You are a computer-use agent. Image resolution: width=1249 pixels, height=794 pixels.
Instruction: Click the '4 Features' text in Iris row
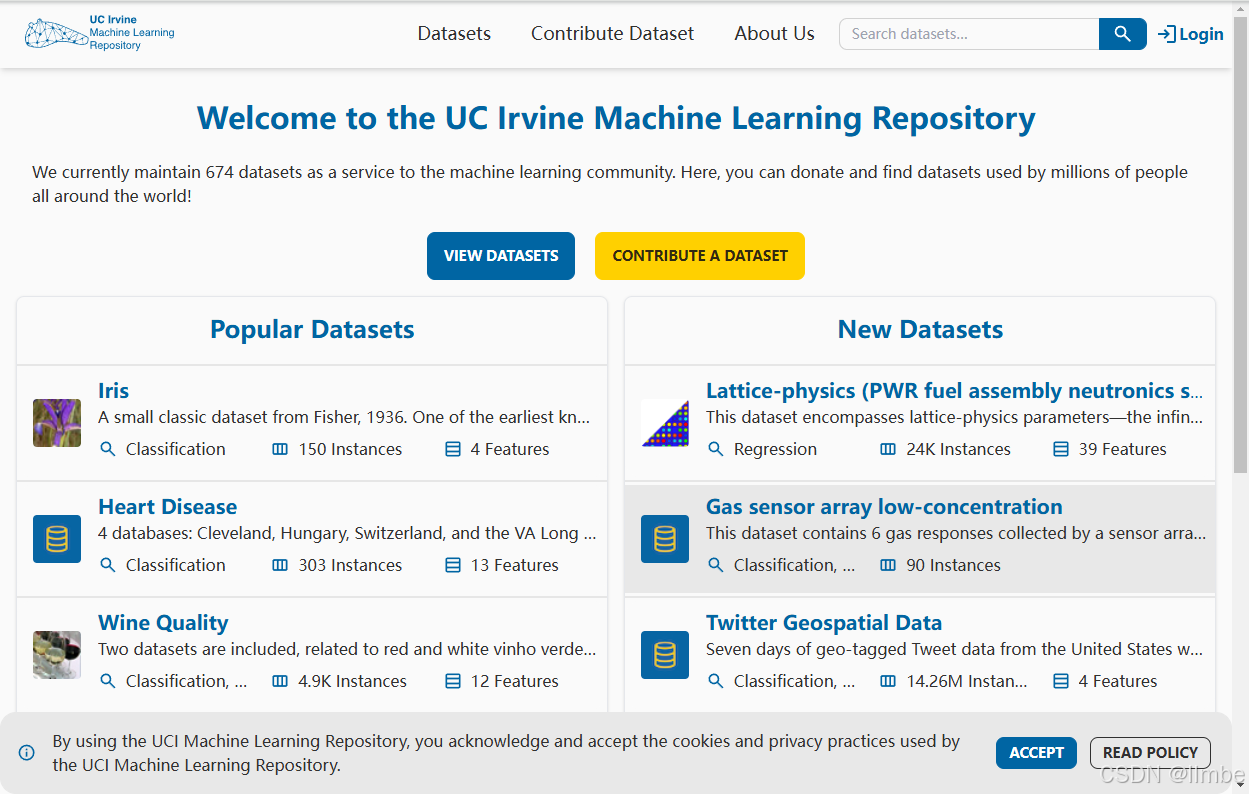510,449
